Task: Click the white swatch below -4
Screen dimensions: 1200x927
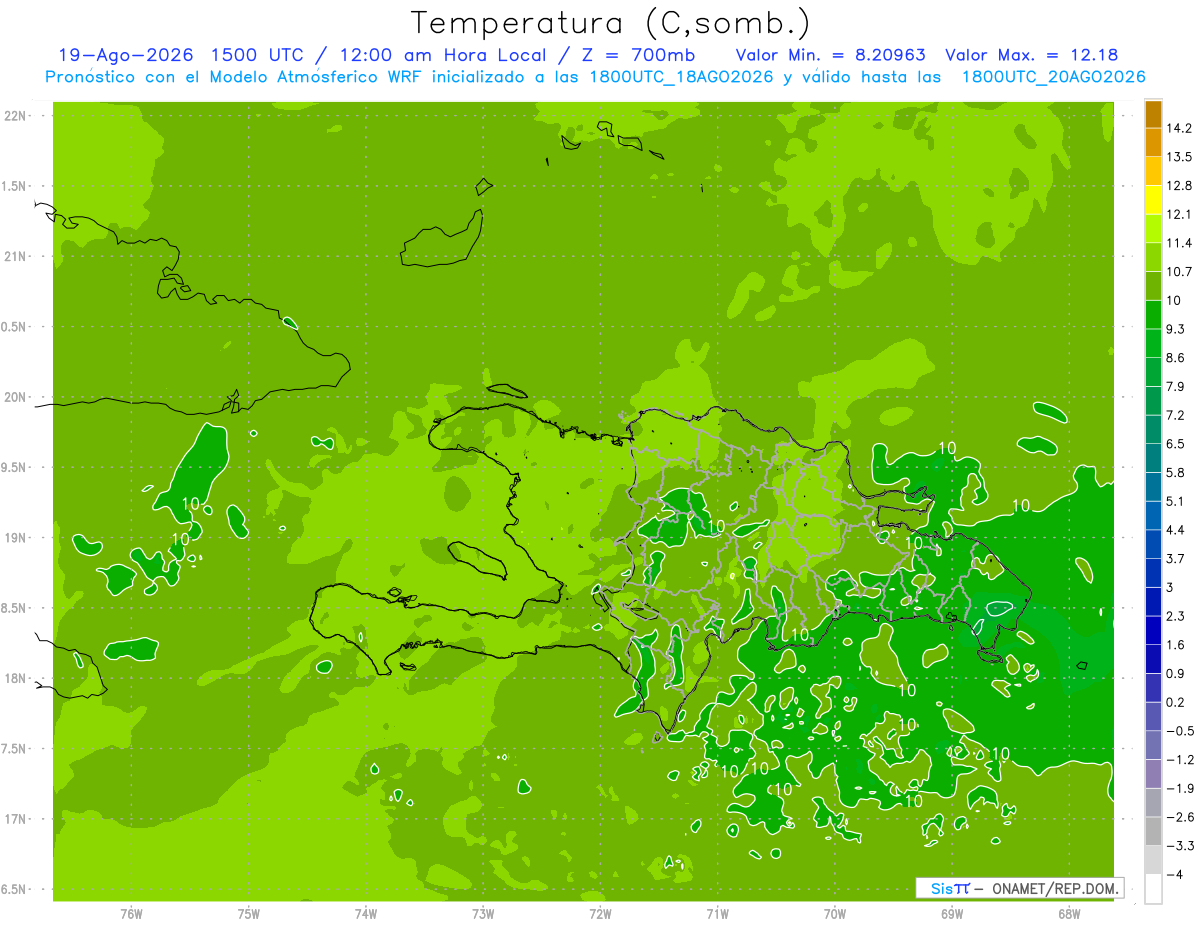Action: [1153, 889]
